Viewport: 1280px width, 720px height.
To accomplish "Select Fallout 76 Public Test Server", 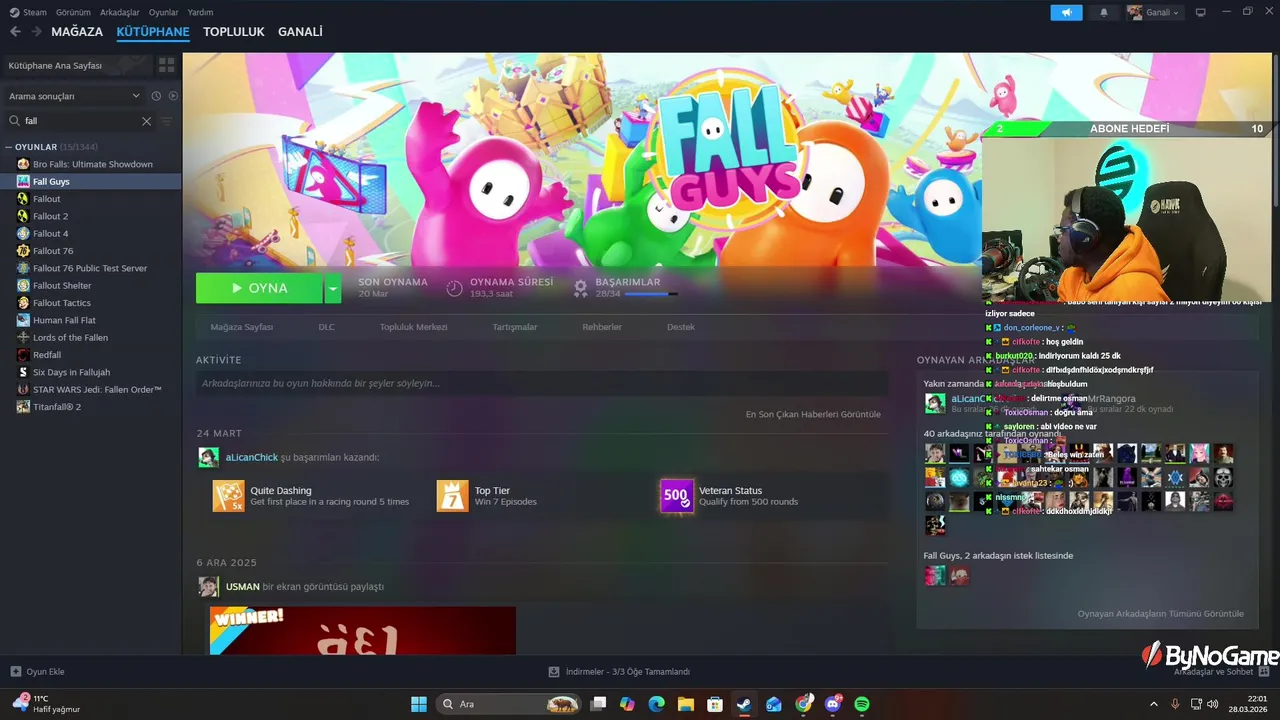I will pyautogui.click(x=91, y=268).
